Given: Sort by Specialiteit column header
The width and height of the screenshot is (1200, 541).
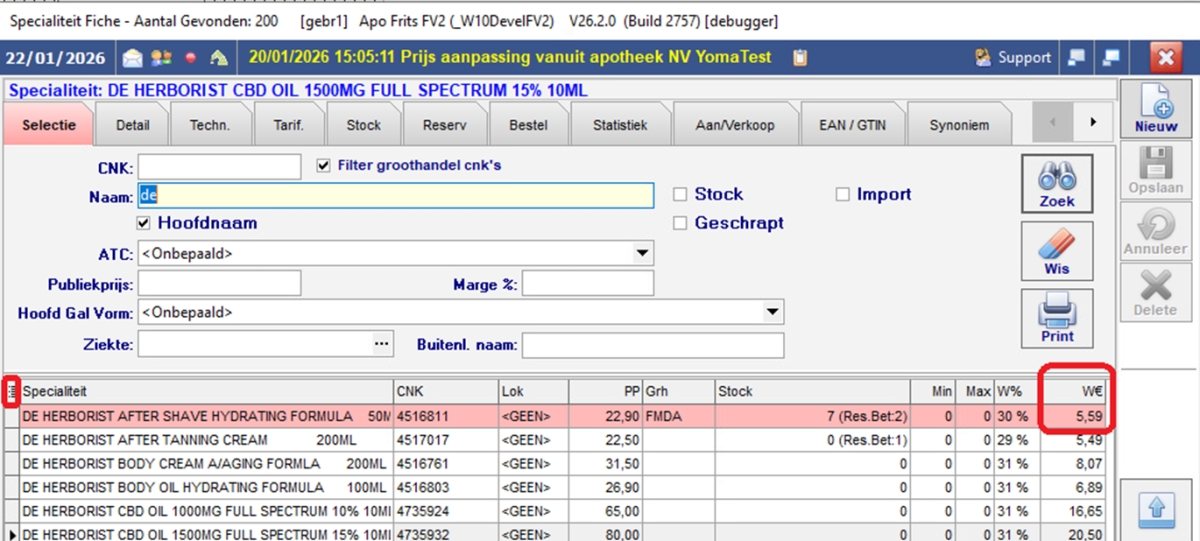Looking at the screenshot, I should tap(206, 391).
